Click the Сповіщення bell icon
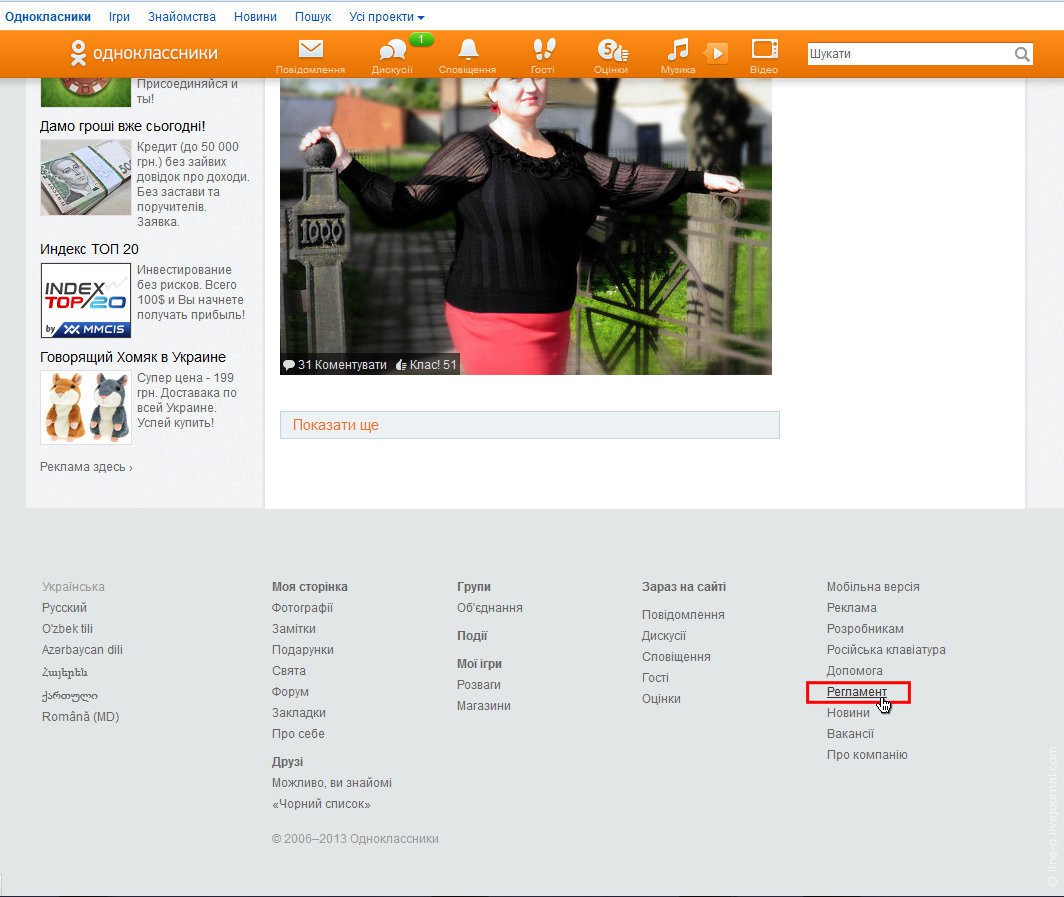This screenshot has height=897, width=1064. (x=467, y=50)
